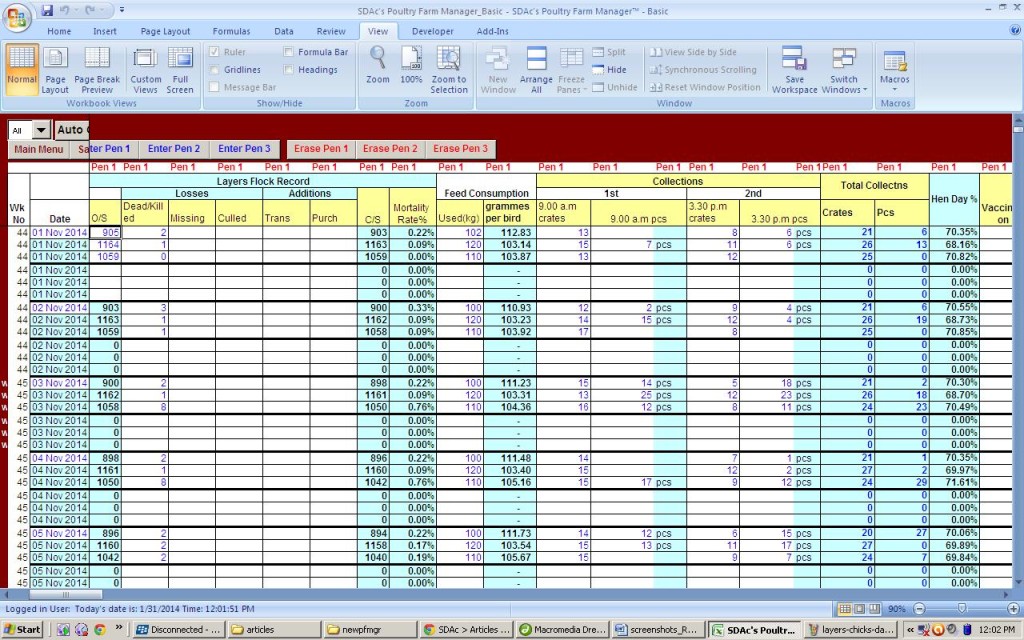
Task: Toggle the Ruler checkbox
Action: [214, 52]
